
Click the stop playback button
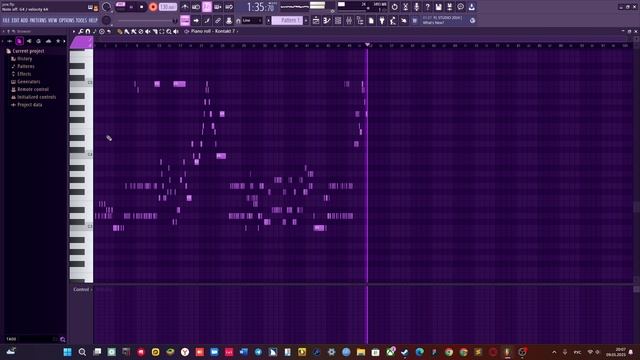click(x=142, y=7)
